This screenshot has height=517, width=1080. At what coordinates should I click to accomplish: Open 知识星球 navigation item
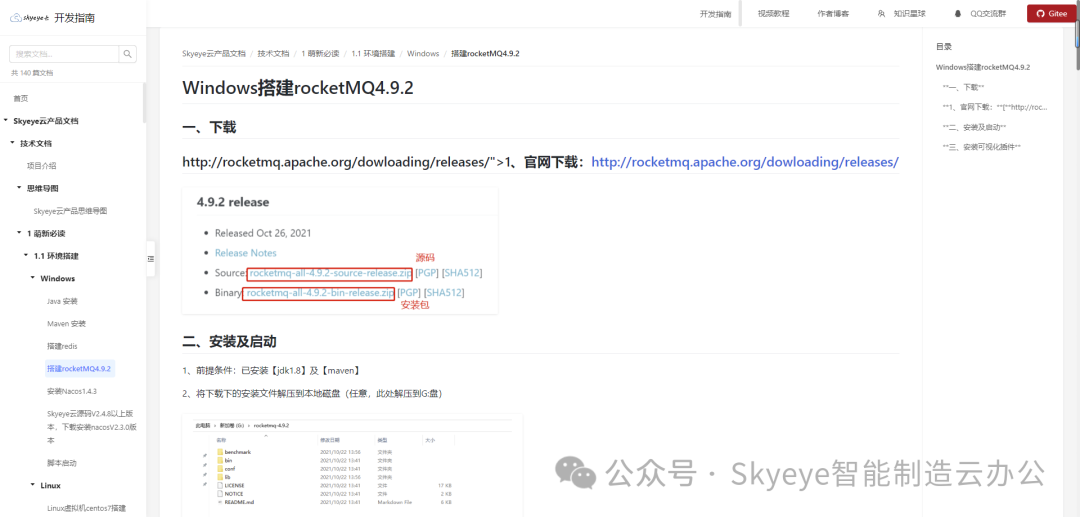click(x=909, y=14)
